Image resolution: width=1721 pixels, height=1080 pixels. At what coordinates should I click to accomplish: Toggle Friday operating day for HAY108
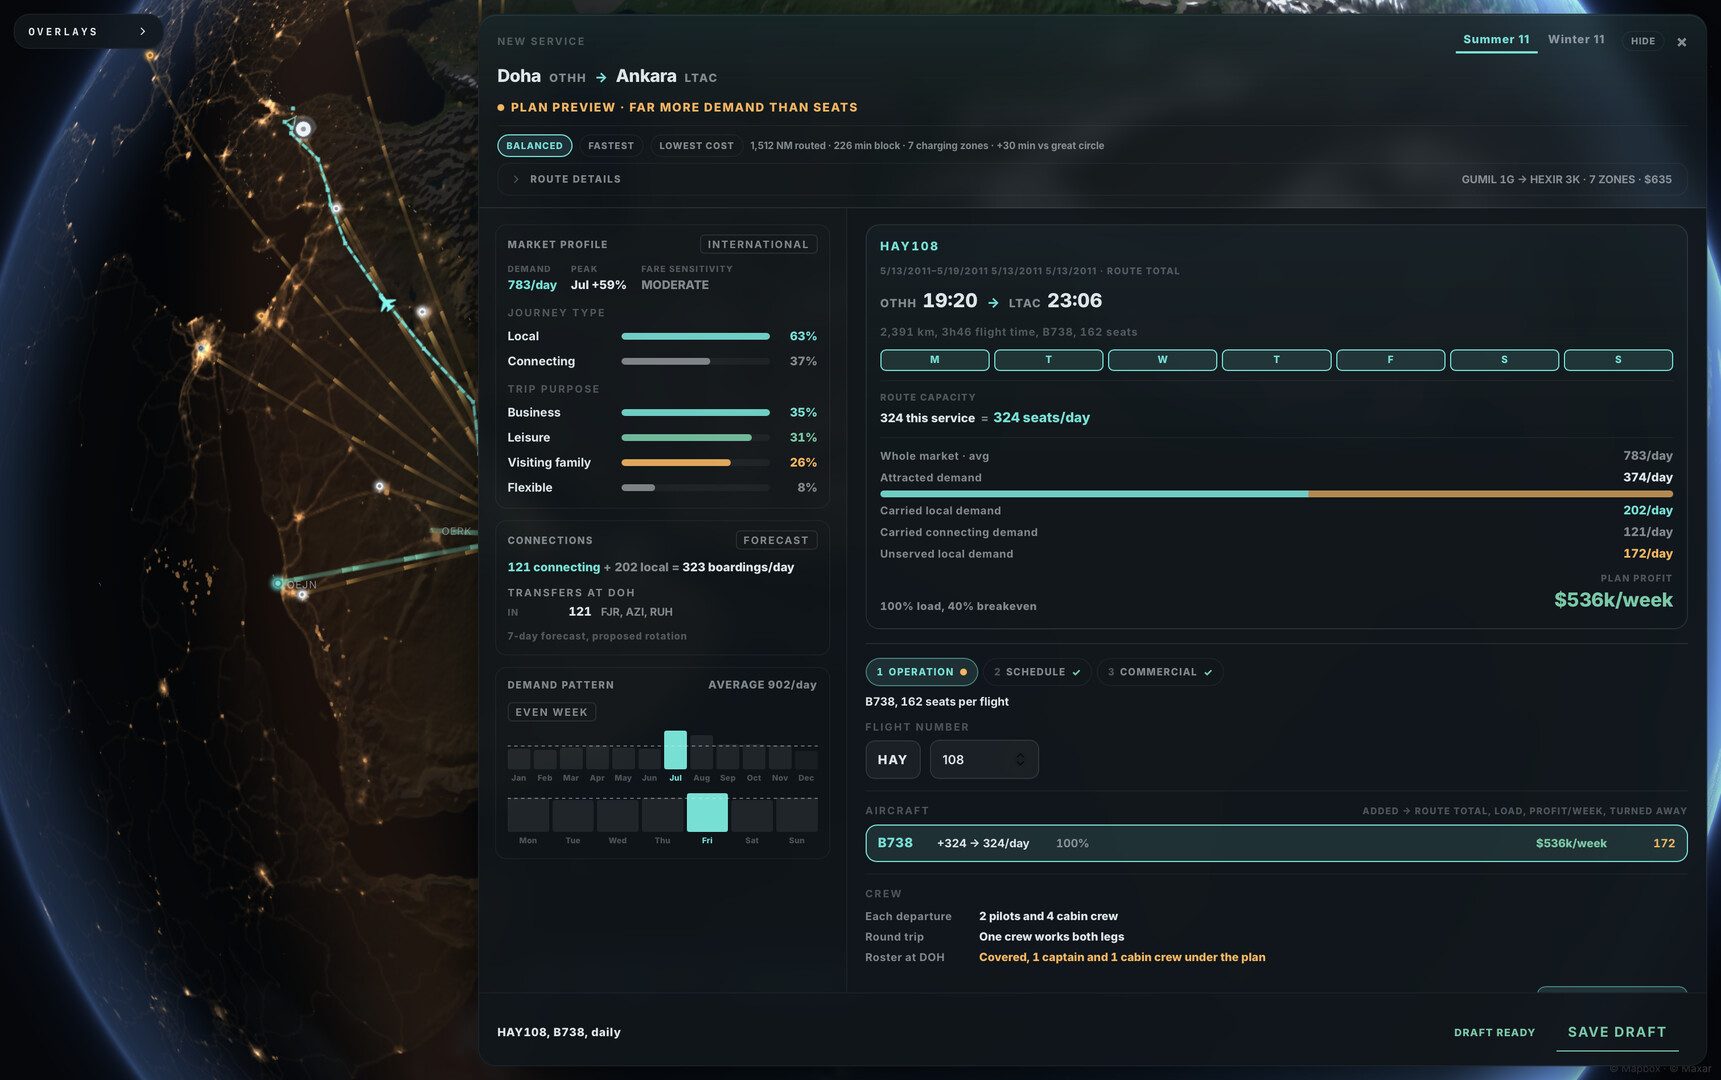1391,360
